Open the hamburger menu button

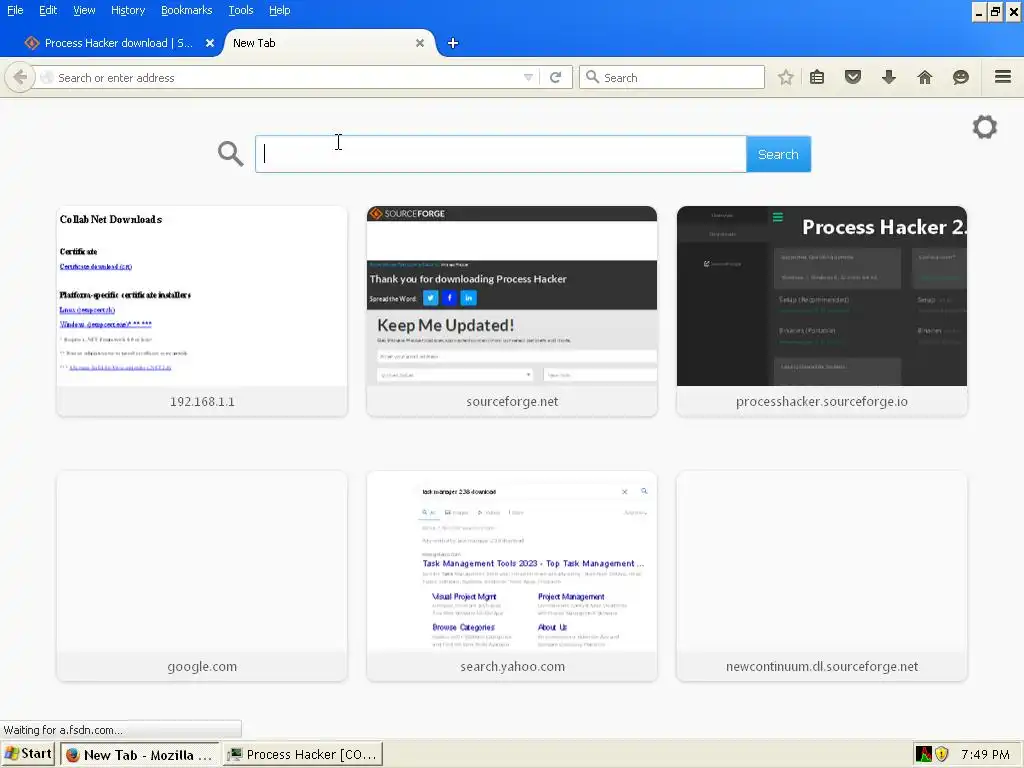click(1003, 77)
